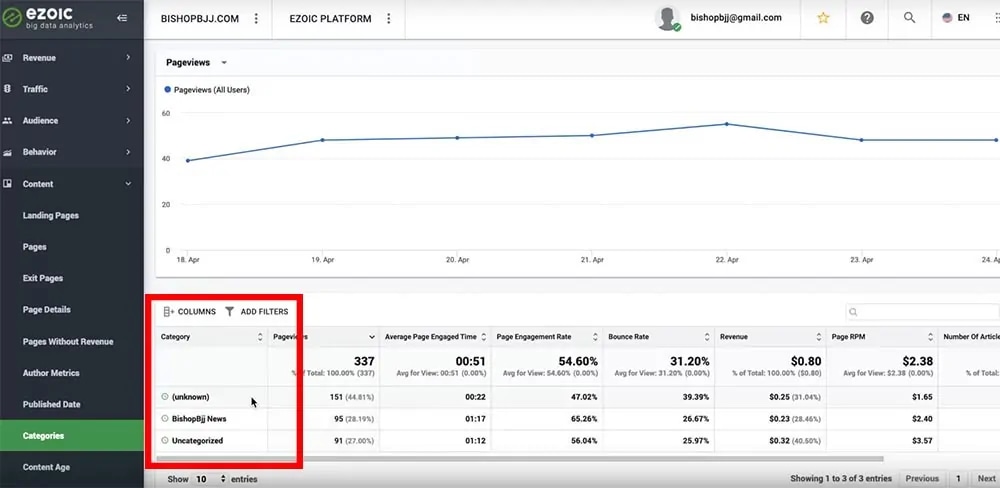The height and width of the screenshot is (488, 1000).
Task: Click the Next pagination button
Action: point(986,478)
